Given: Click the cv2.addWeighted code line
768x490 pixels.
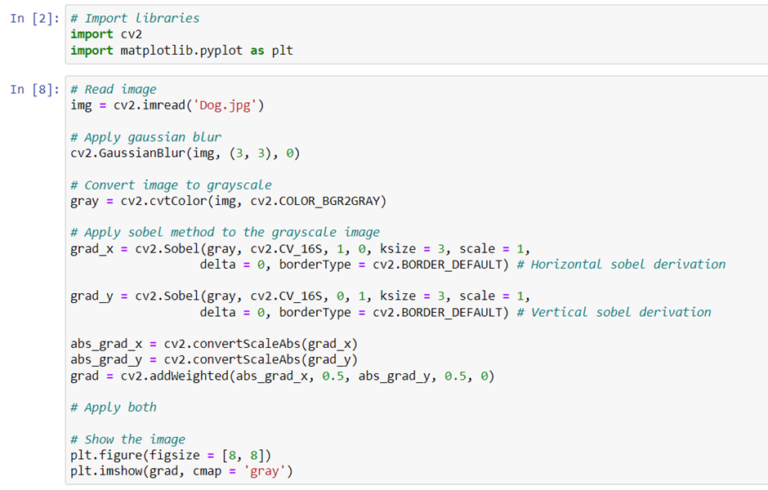Looking at the screenshot, I should tap(282, 376).
